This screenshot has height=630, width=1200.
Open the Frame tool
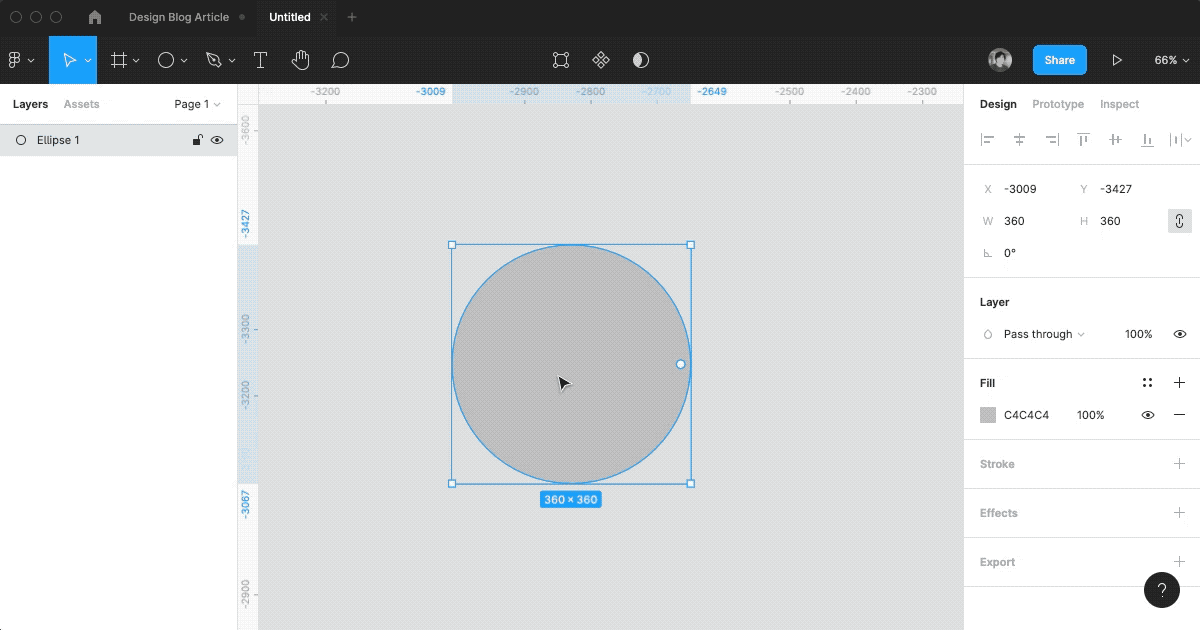118,60
